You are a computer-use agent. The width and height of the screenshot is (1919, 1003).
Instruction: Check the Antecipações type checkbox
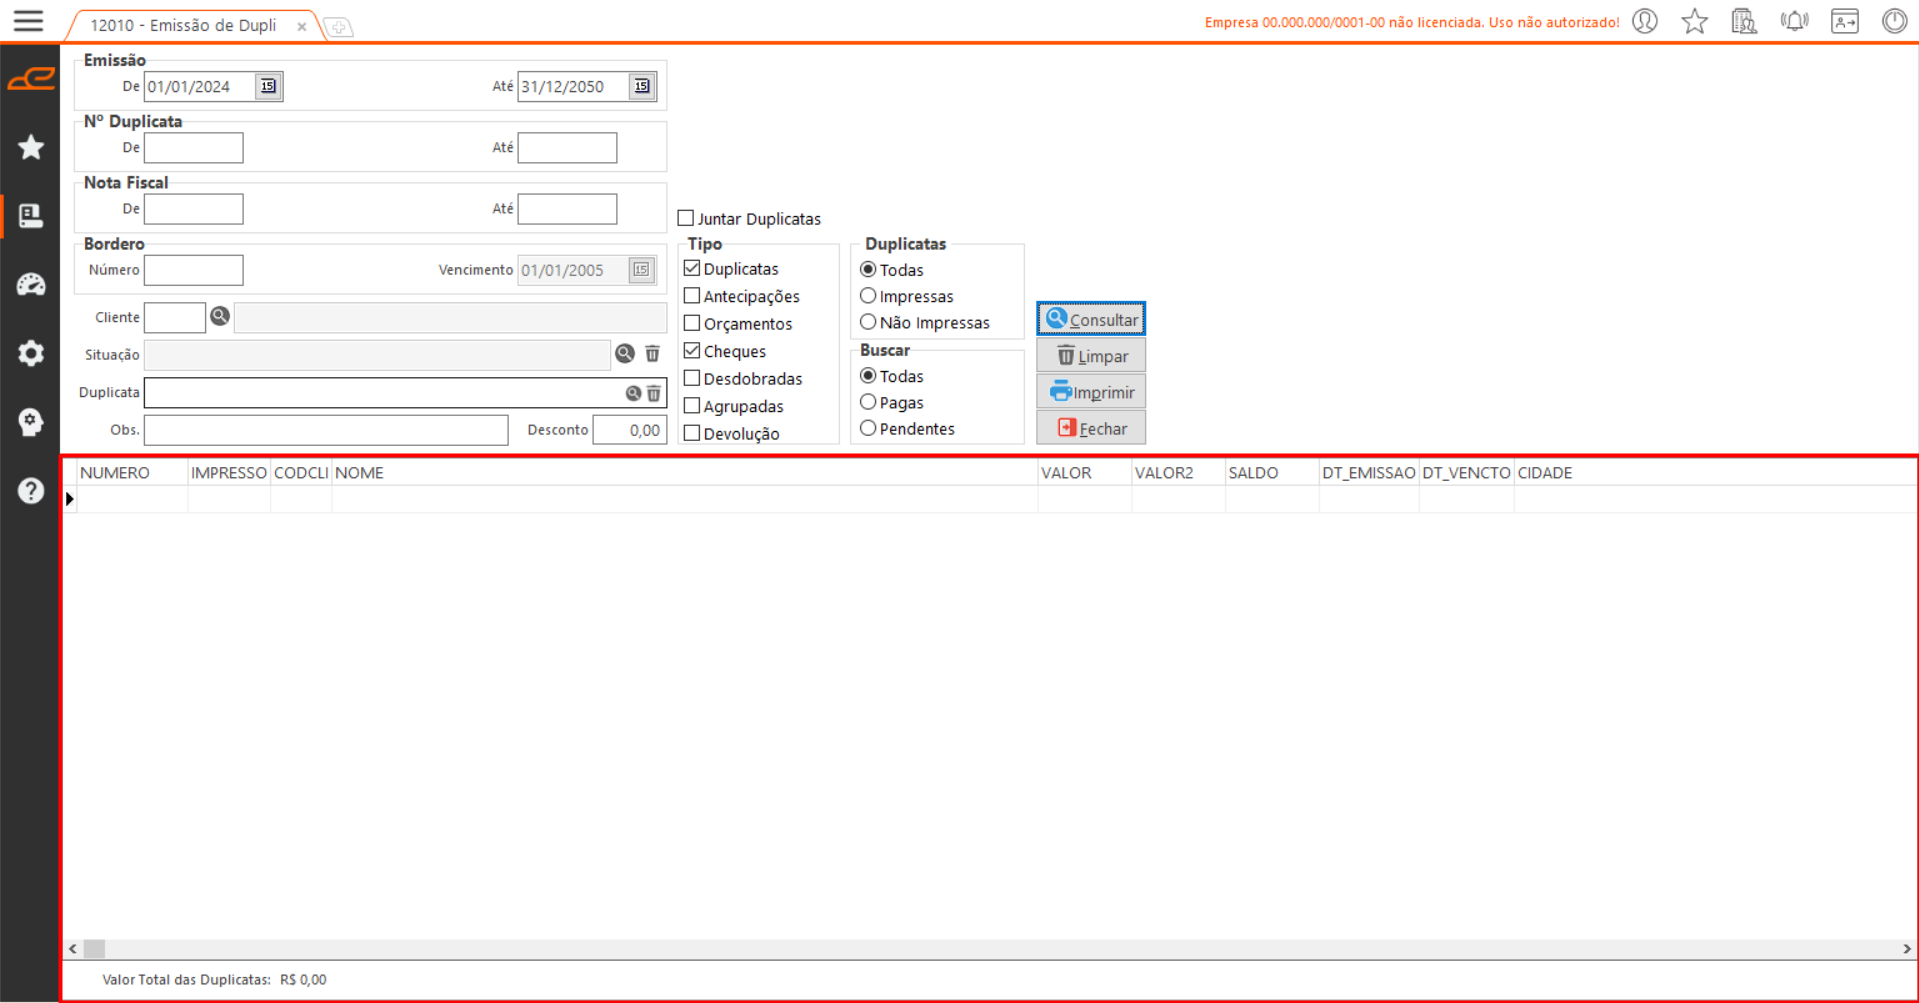pyautogui.click(x=692, y=296)
